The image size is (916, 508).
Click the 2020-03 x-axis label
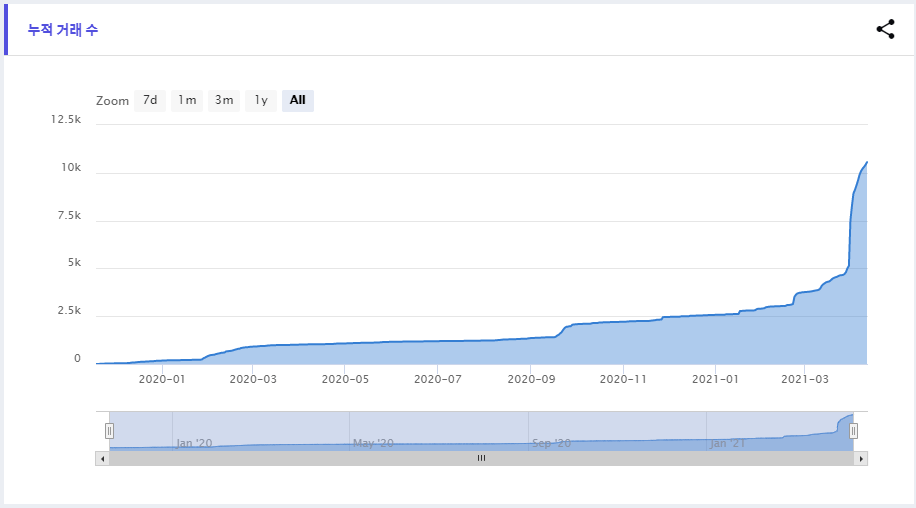click(x=253, y=379)
